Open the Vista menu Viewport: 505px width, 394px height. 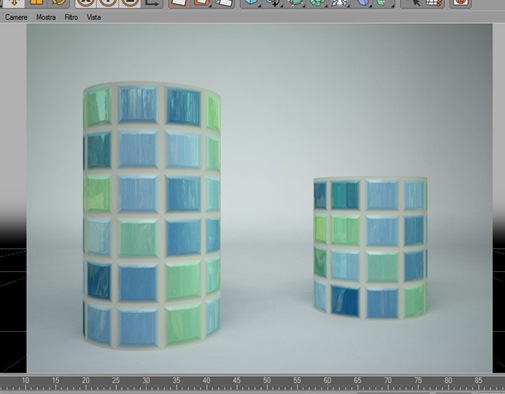click(94, 17)
